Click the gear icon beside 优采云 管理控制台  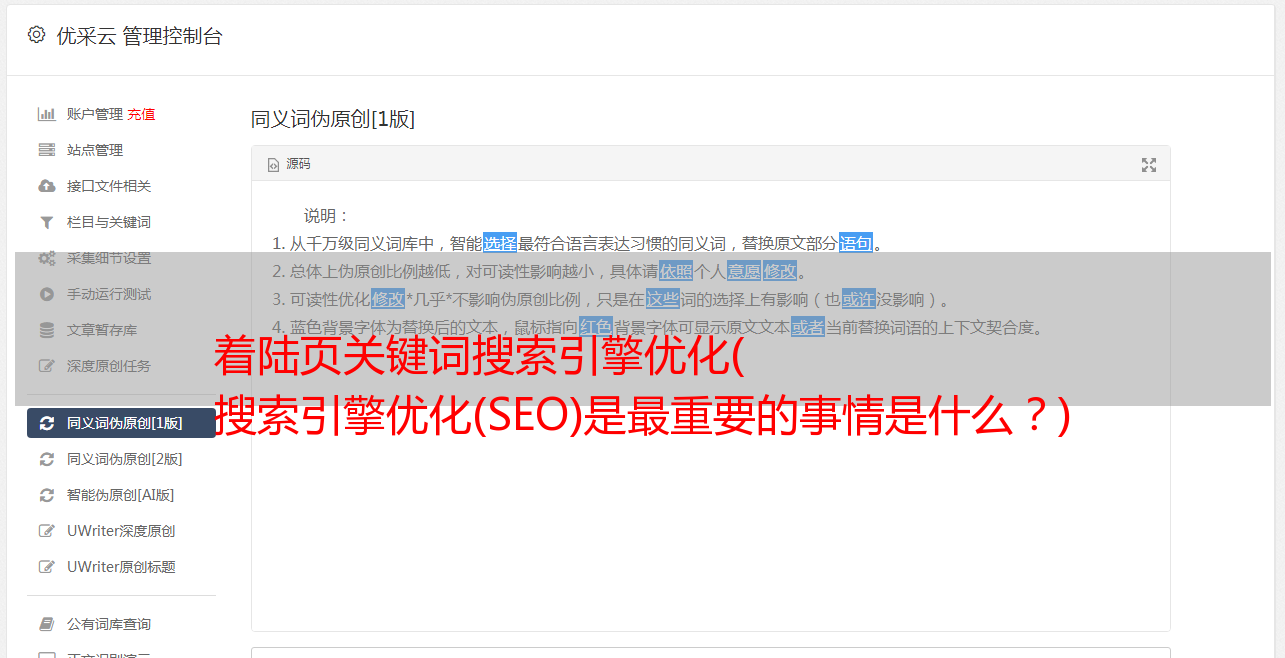[x=37, y=35]
